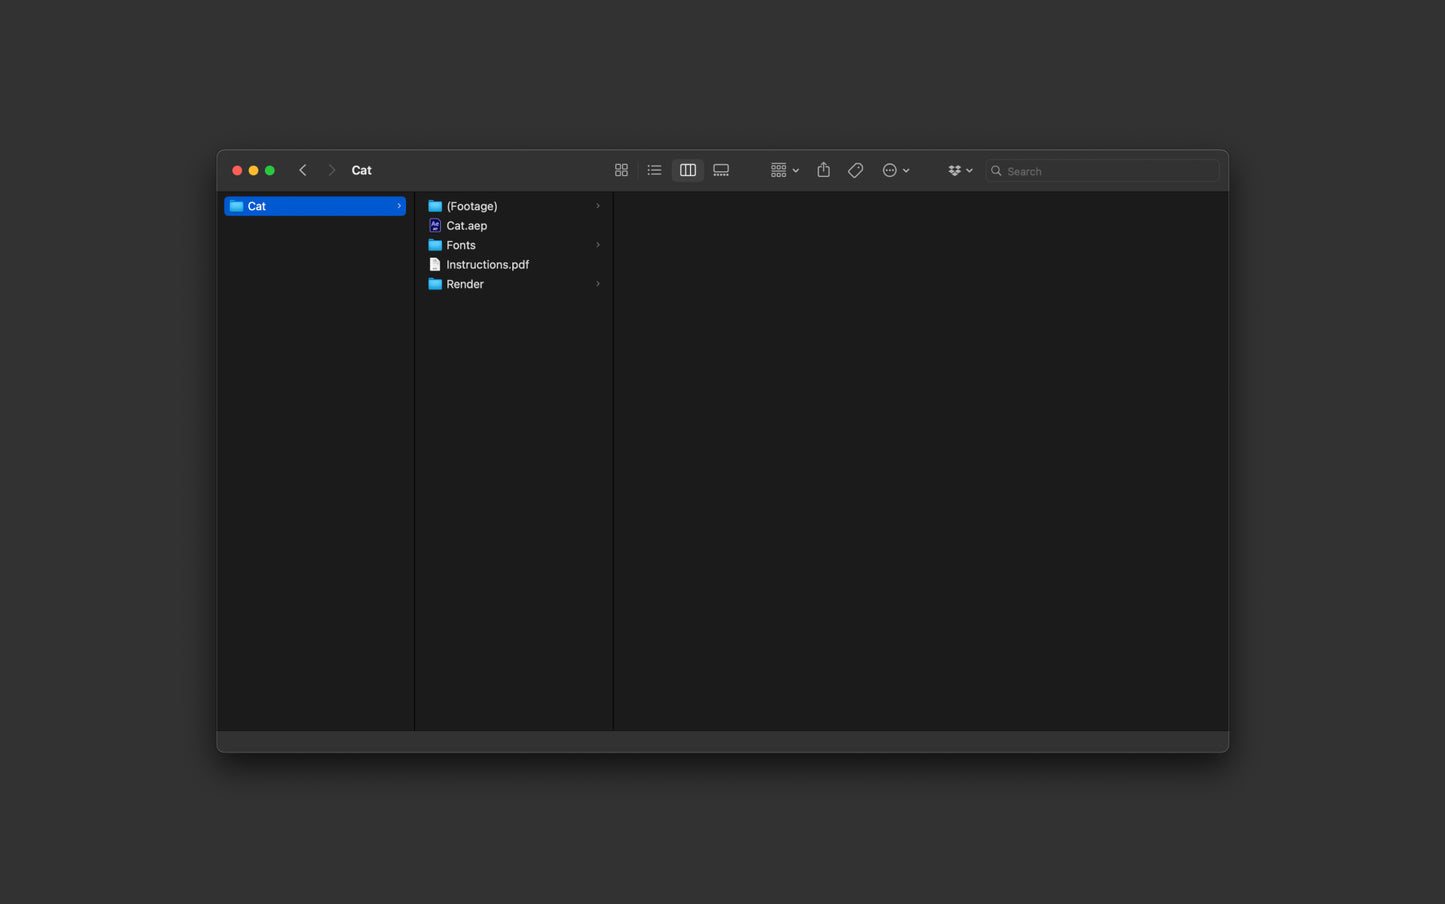Open the ellipsis Action menu
The height and width of the screenshot is (904, 1445).
(x=896, y=170)
